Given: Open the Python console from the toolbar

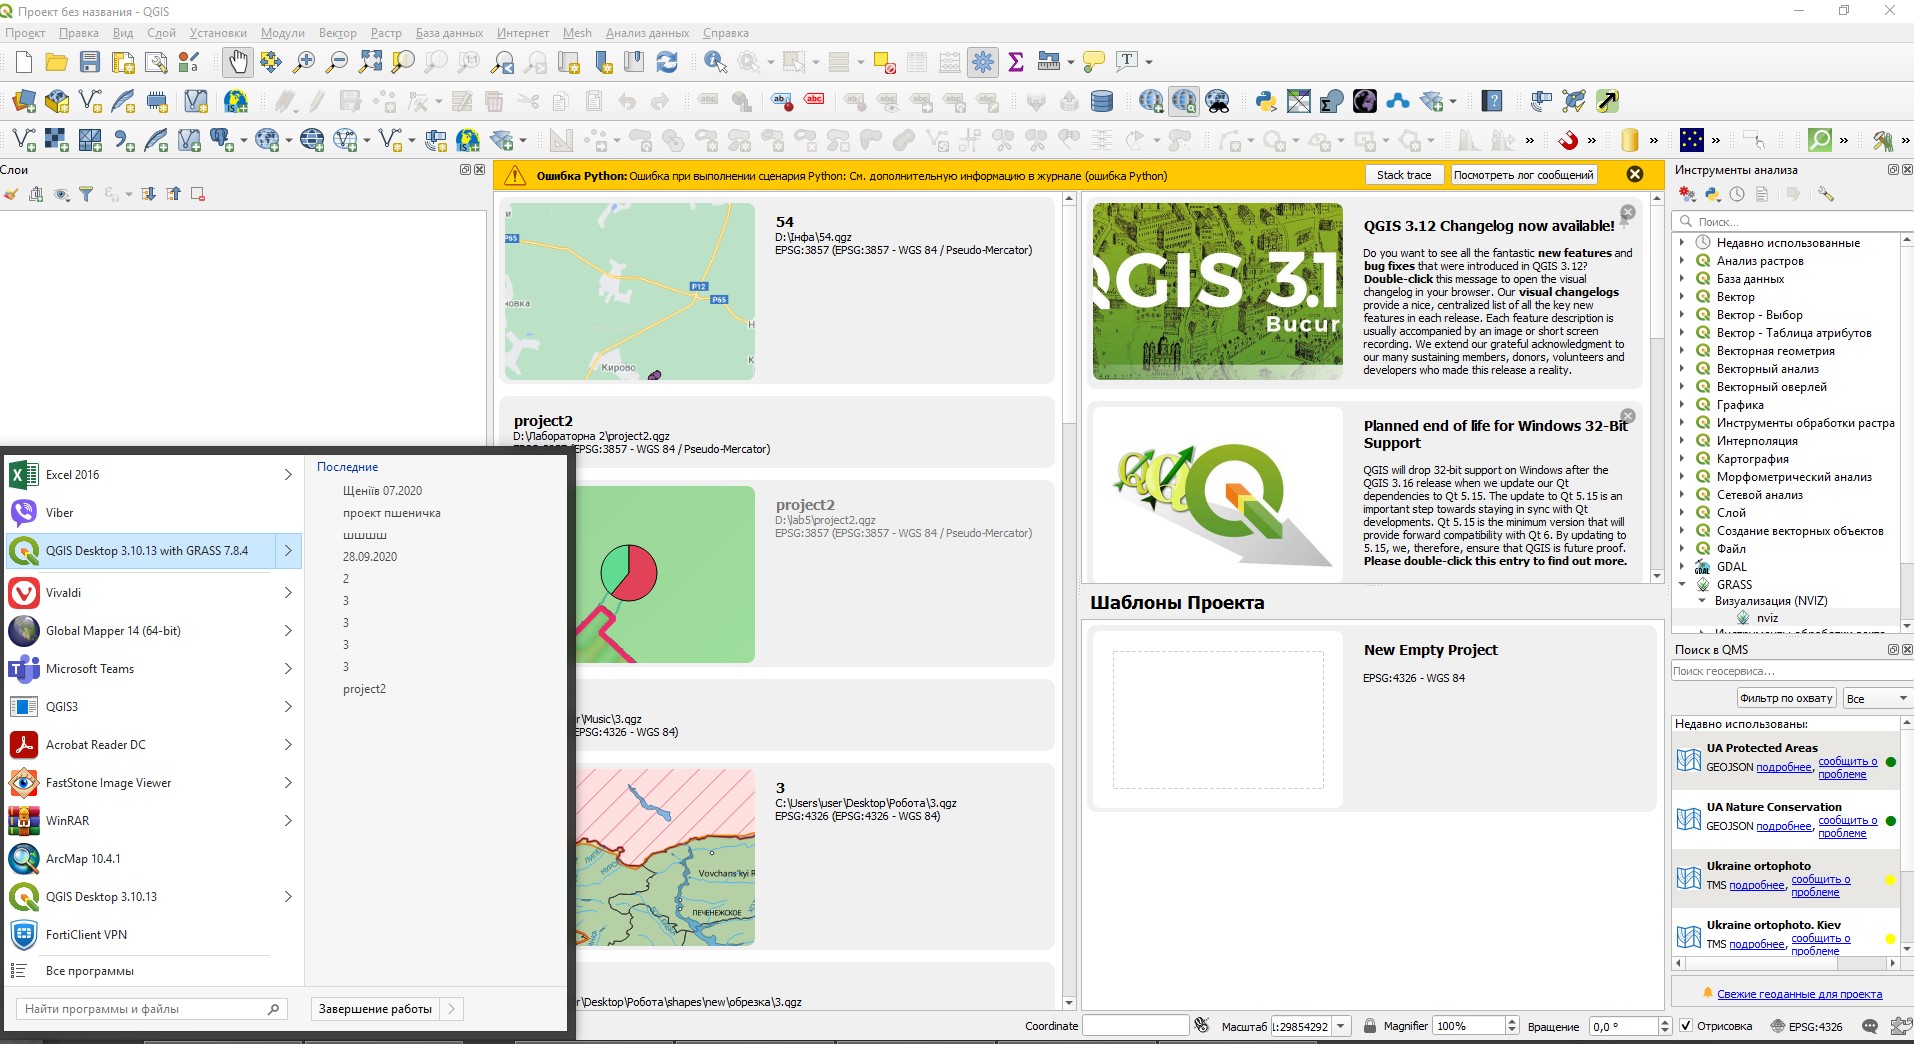Looking at the screenshot, I should pos(1265,101).
